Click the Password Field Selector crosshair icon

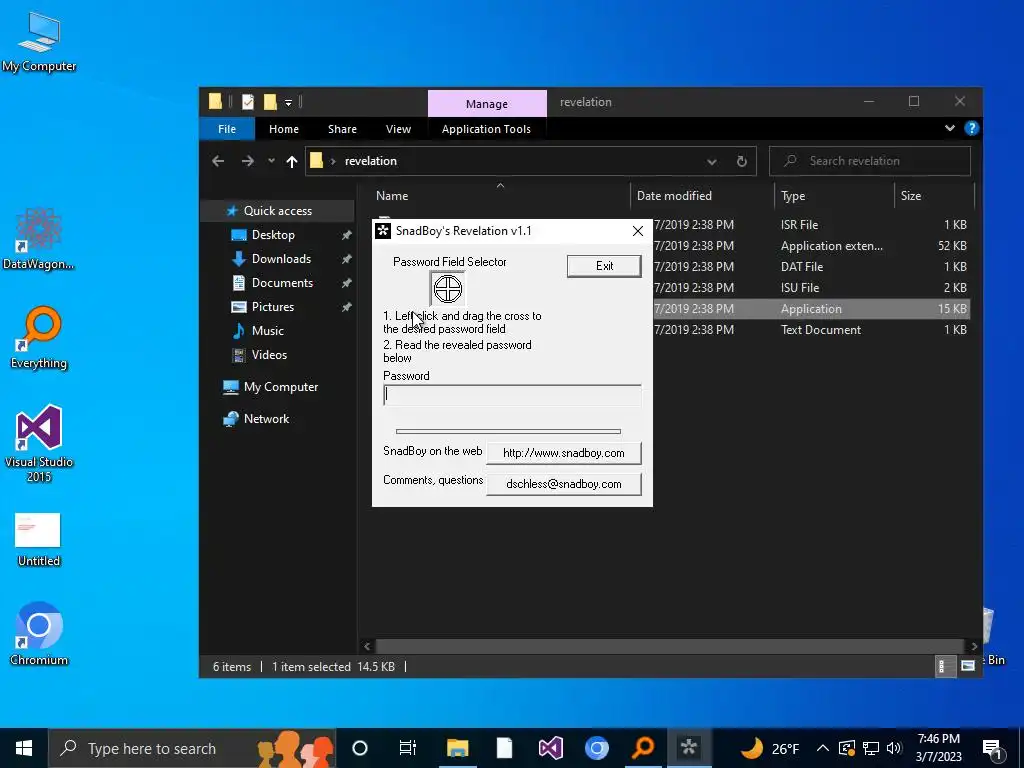(447, 289)
